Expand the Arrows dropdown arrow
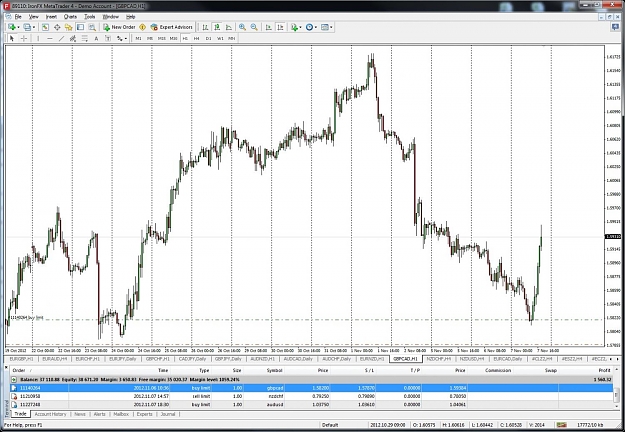This screenshot has width=625, height=432. click(x=126, y=38)
